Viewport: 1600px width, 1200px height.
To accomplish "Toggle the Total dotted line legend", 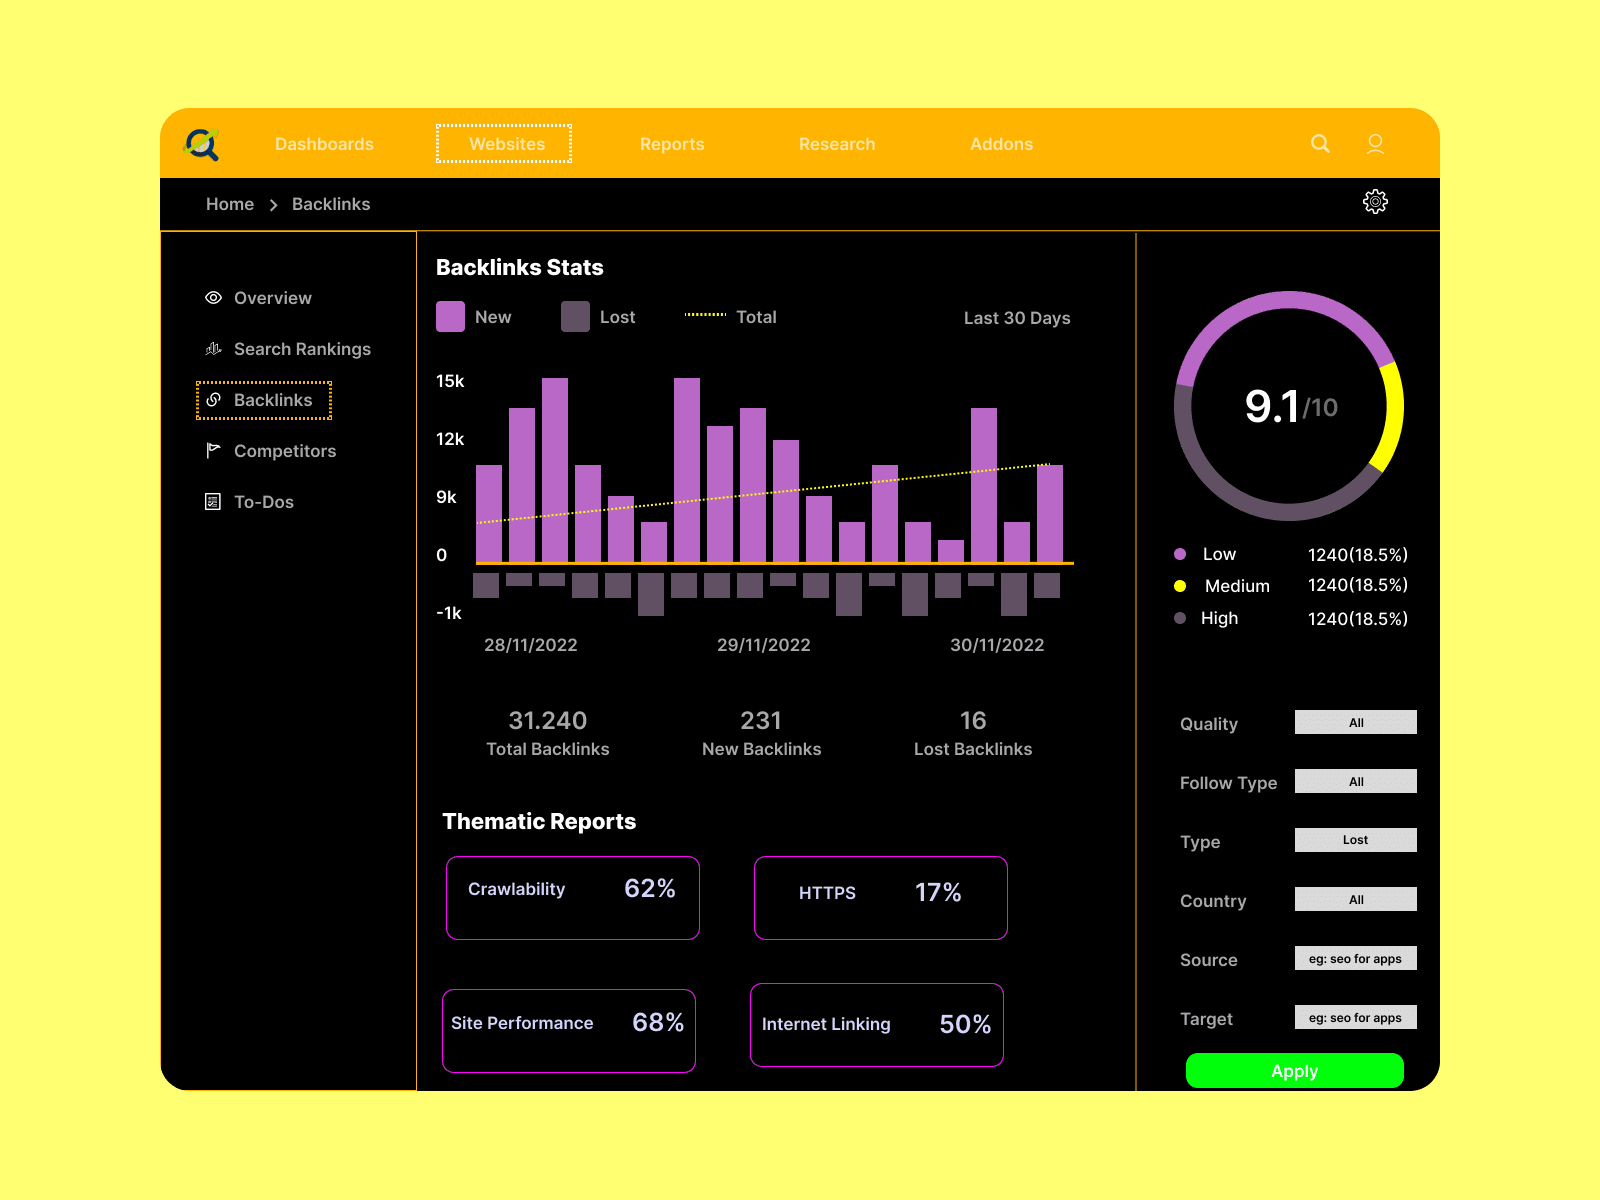I will tap(705, 315).
